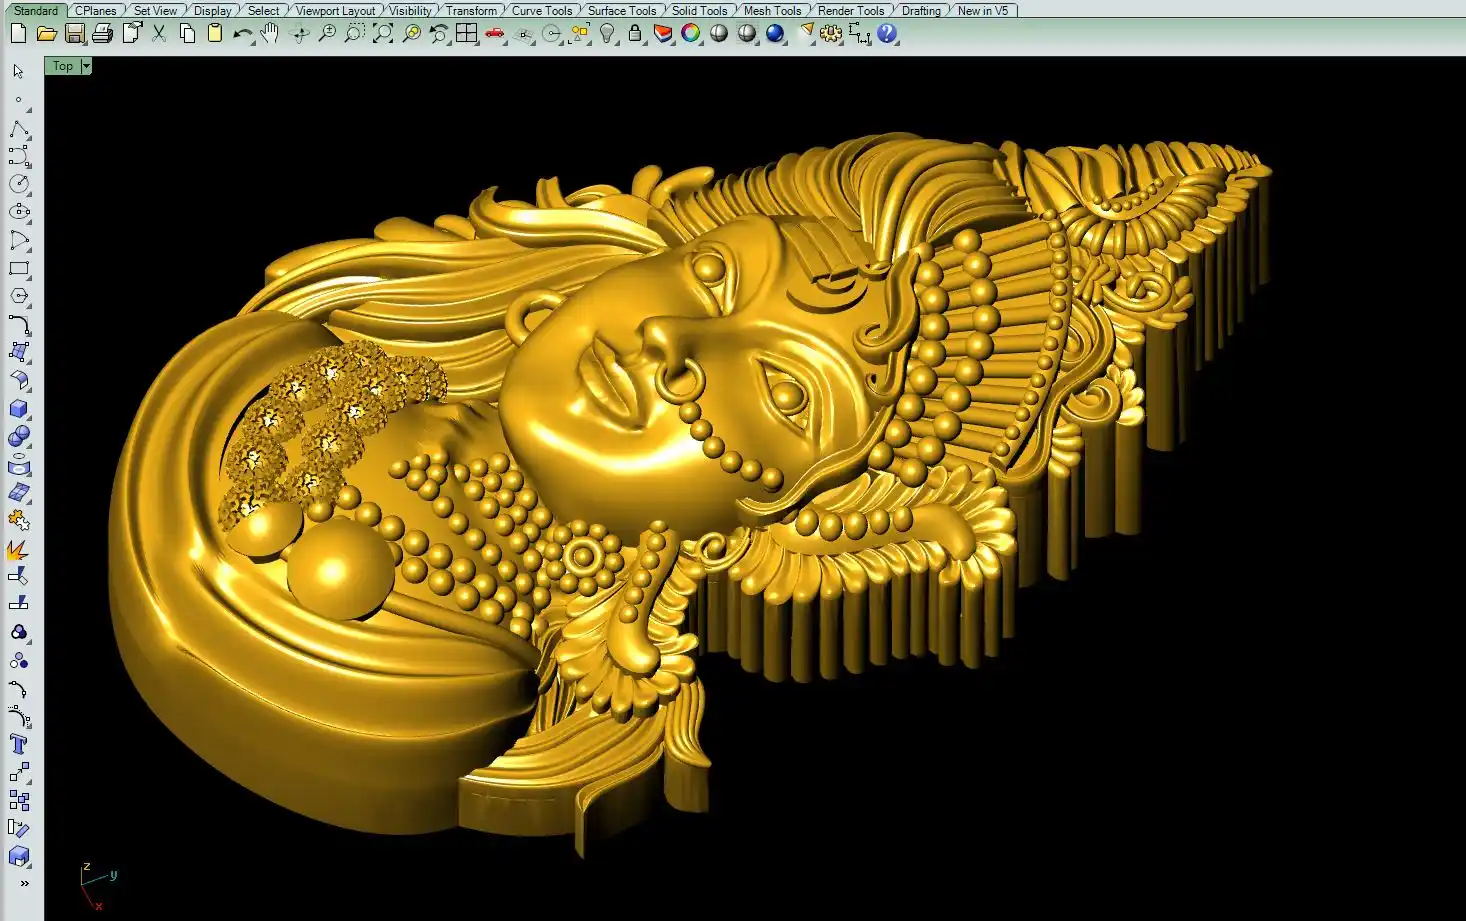
Task: Open Help with the question mark button
Action: coord(887,33)
